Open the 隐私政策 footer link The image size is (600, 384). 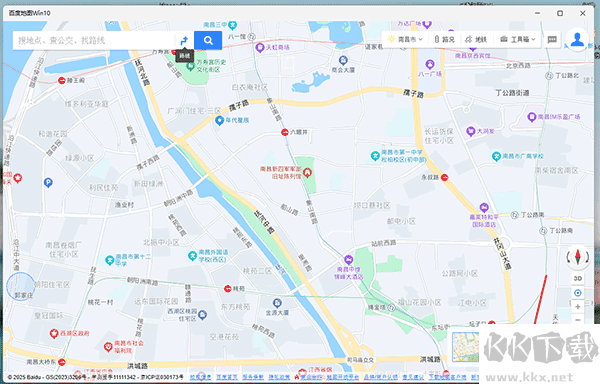(279, 377)
